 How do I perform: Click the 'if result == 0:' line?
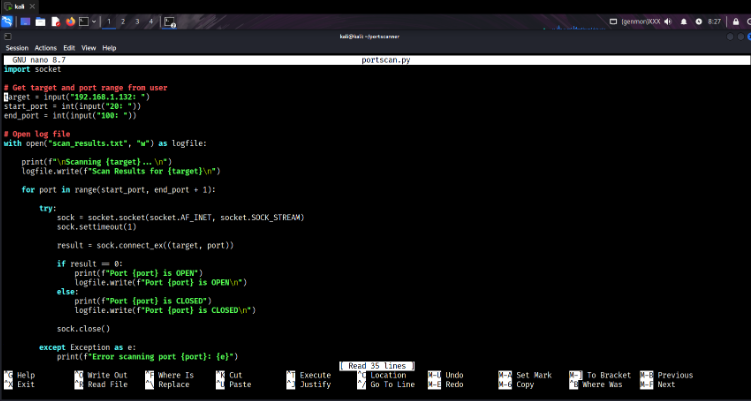pyautogui.click(x=90, y=264)
